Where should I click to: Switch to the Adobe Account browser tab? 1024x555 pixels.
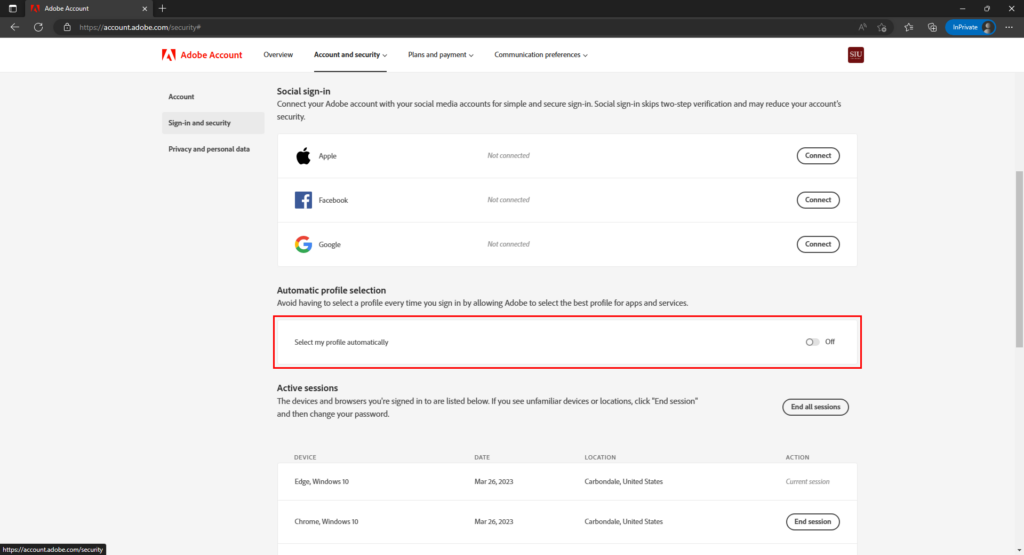coord(88,8)
